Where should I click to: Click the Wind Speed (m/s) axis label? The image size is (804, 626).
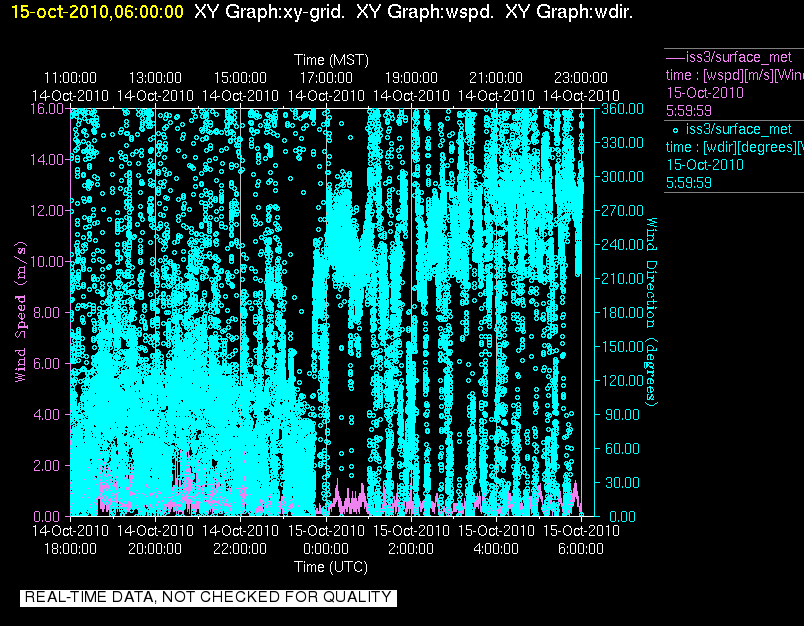21,312
